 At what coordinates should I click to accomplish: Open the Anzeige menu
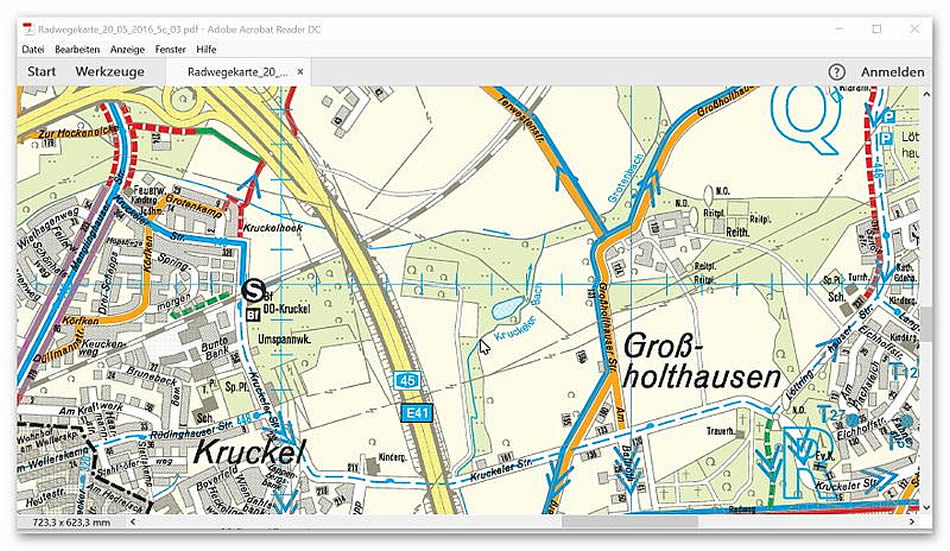click(127, 49)
